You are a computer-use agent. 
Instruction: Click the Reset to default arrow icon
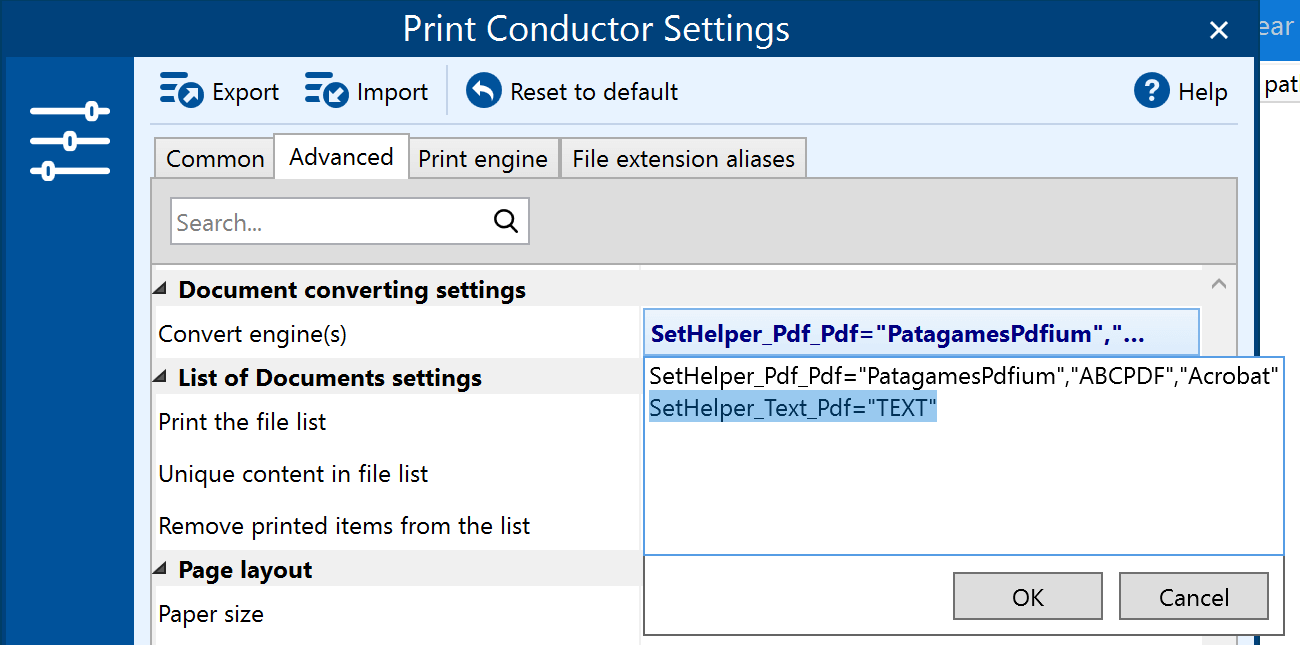[x=484, y=91]
